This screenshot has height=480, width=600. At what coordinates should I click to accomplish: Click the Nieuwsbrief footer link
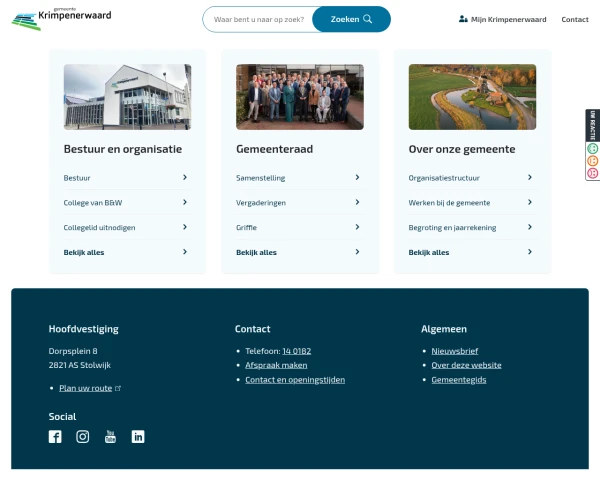tap(455, 351)
